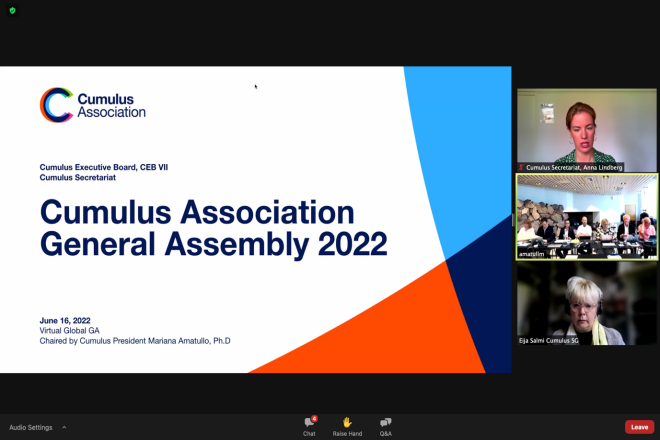Open Audio Settings
This screenshot has height=440, width=660.
coord(31,427)
